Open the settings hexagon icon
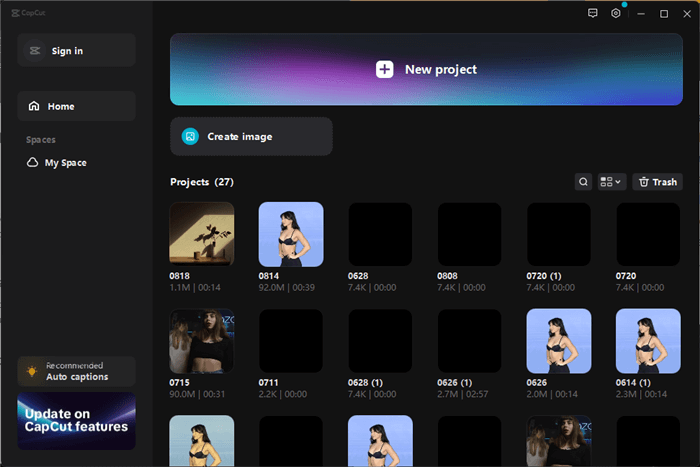 616,14
